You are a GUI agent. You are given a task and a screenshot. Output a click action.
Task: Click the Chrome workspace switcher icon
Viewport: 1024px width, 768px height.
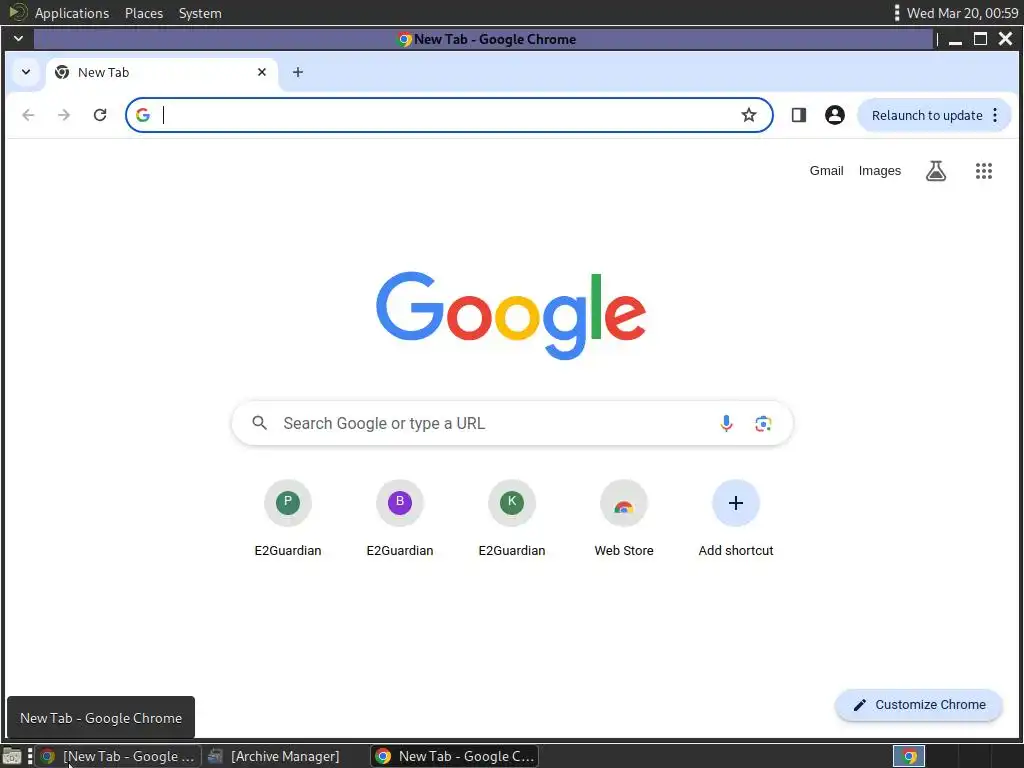pyautogui.click(x=908, y=757)
